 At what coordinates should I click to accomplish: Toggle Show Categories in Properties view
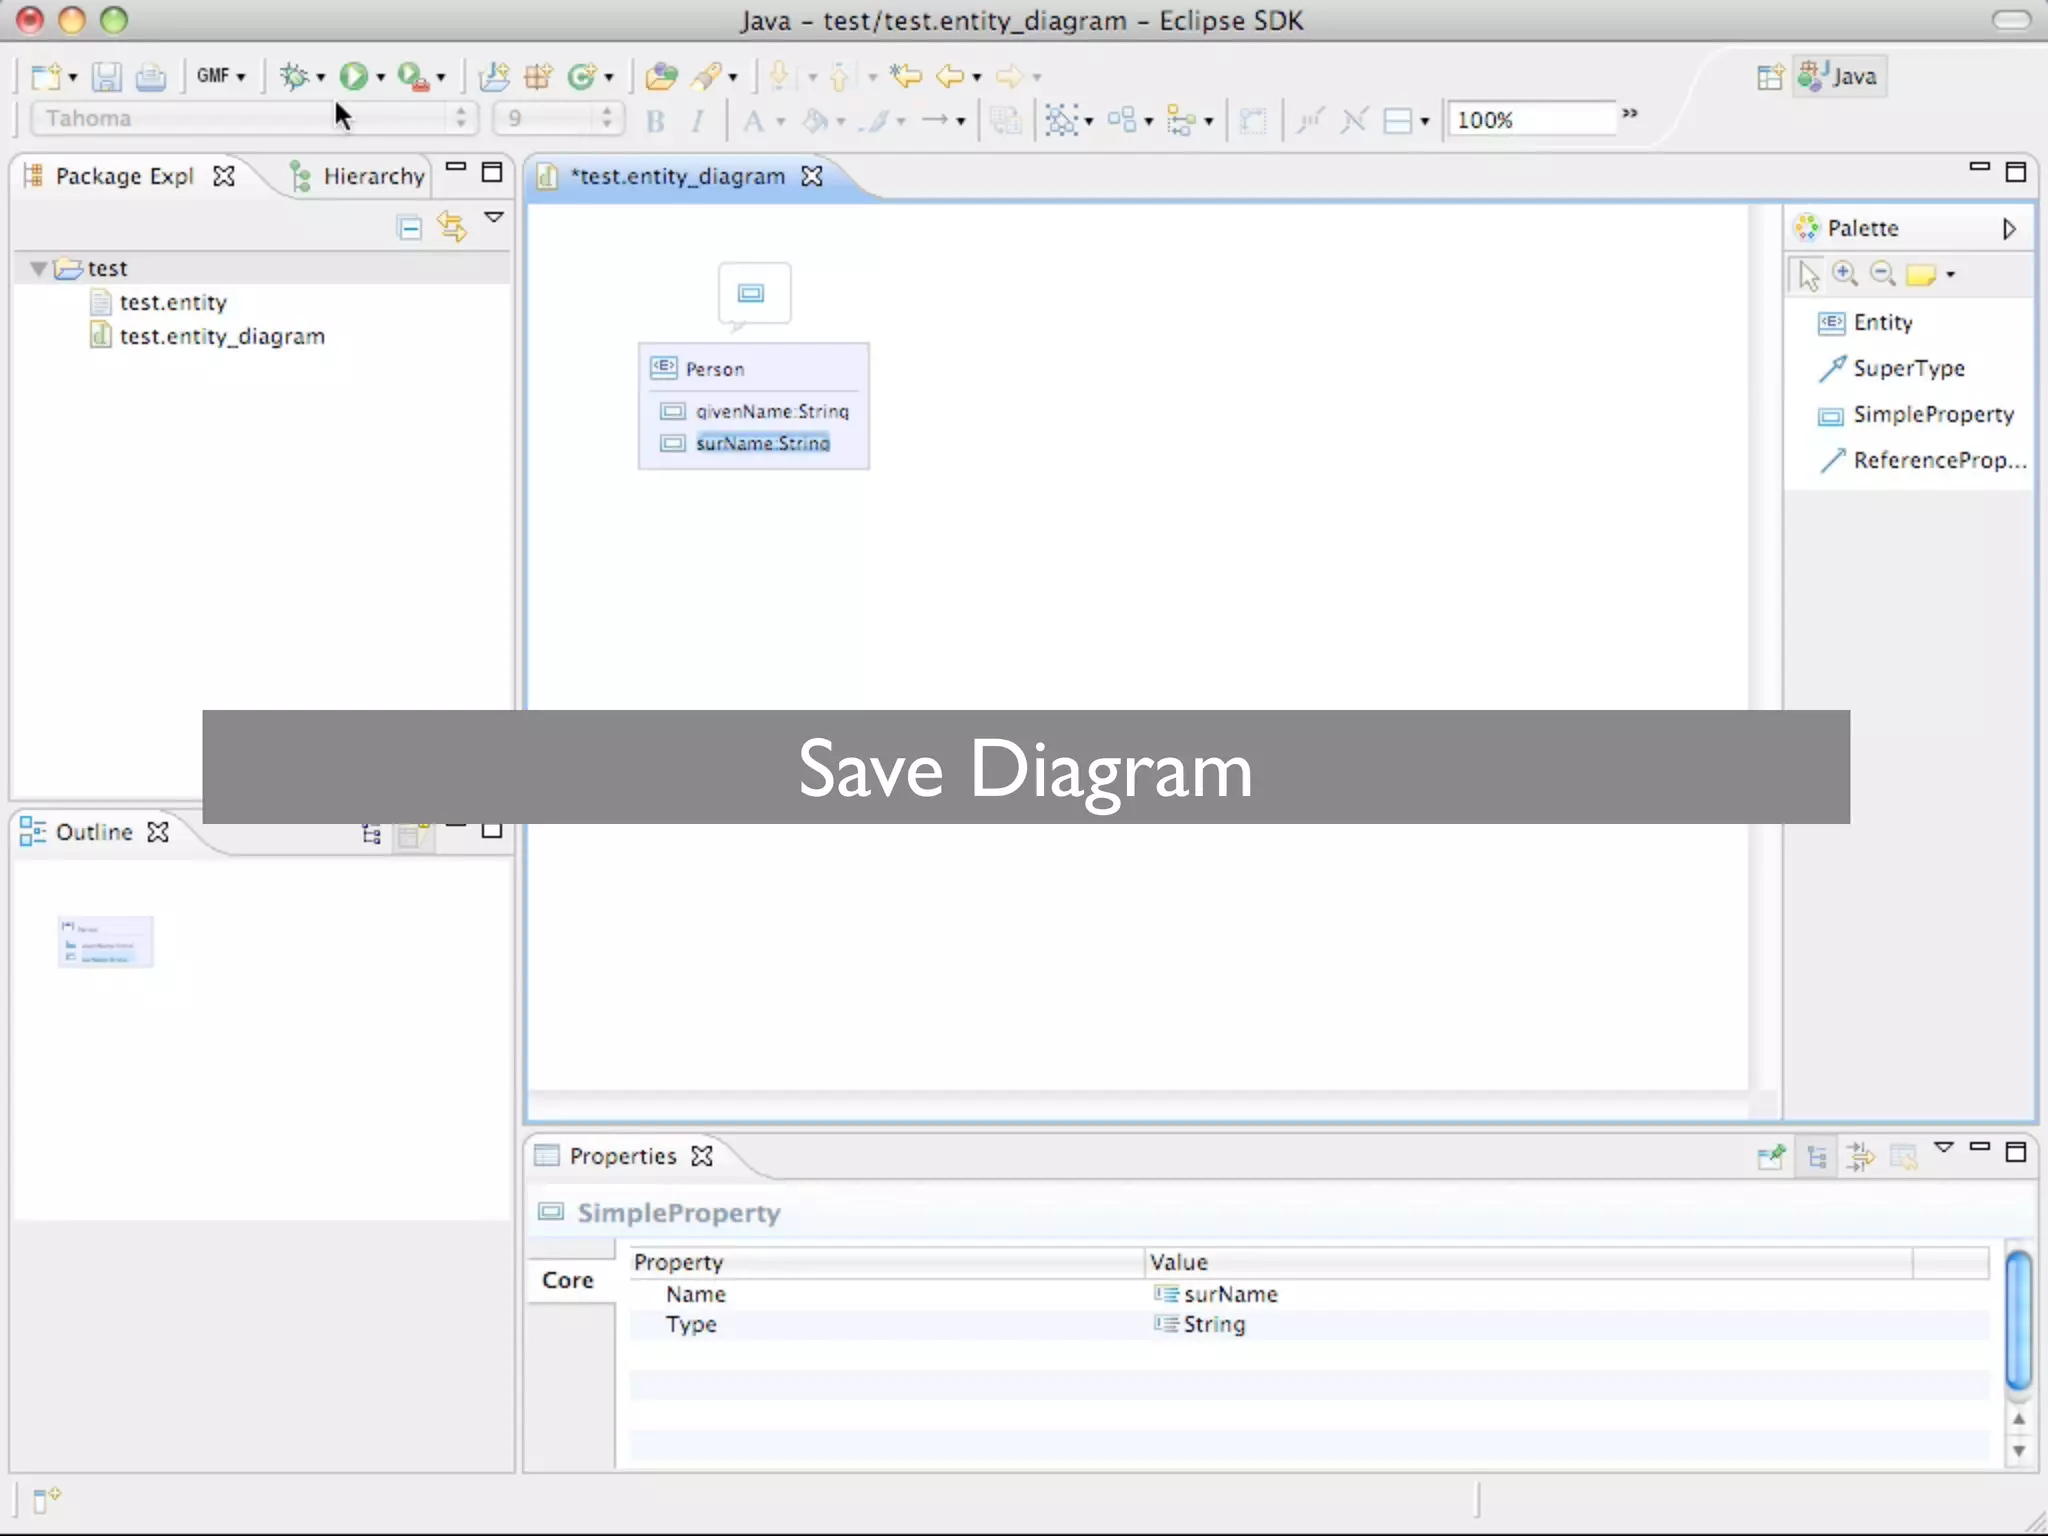click(1817, 1157)
